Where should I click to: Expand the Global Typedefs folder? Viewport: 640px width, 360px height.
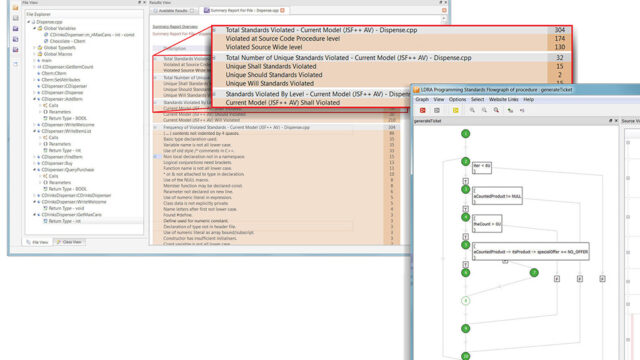(x=34, y=48)
